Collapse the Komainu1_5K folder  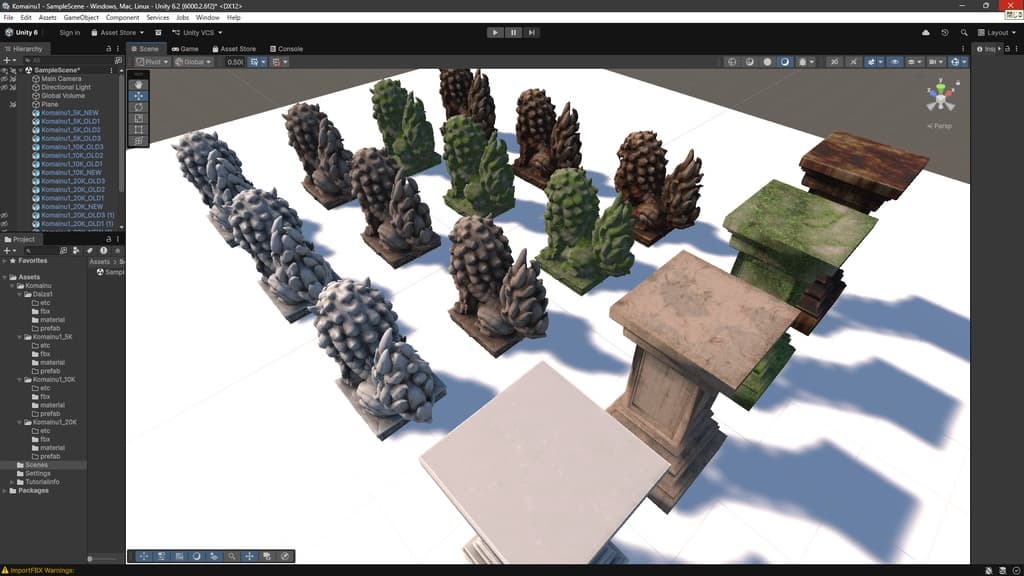pyautogui.click(x=20, y=337)
